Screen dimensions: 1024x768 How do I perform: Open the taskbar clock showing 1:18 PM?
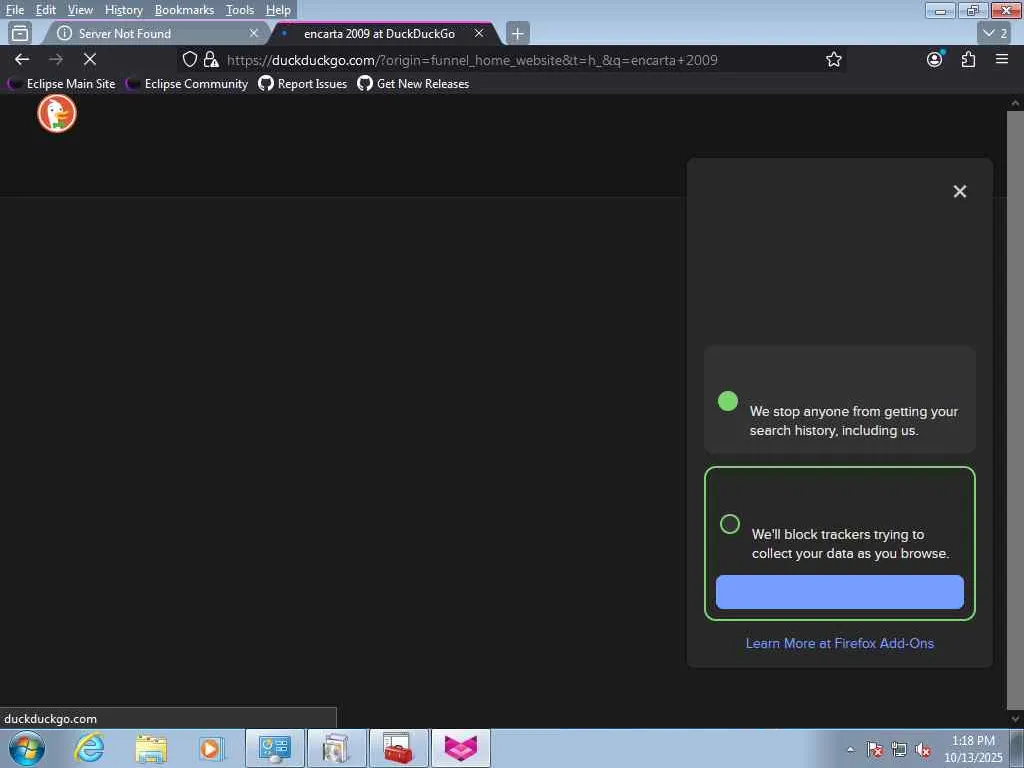tap(973, 748)
